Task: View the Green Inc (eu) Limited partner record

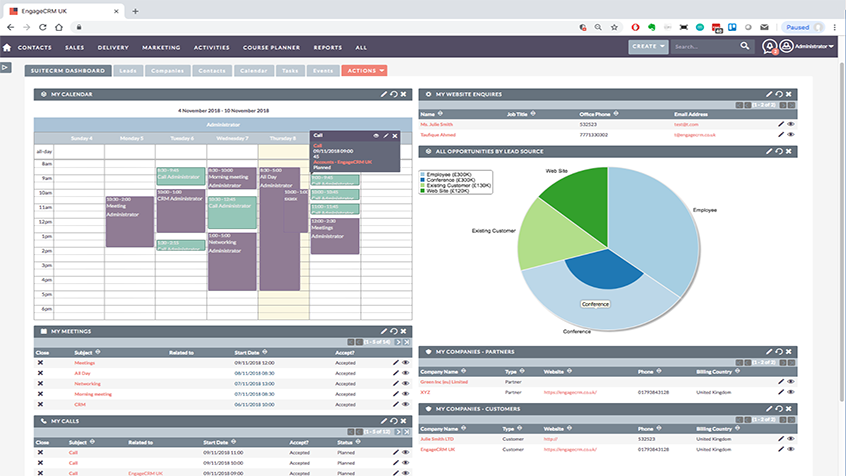Action: [791, 382]
